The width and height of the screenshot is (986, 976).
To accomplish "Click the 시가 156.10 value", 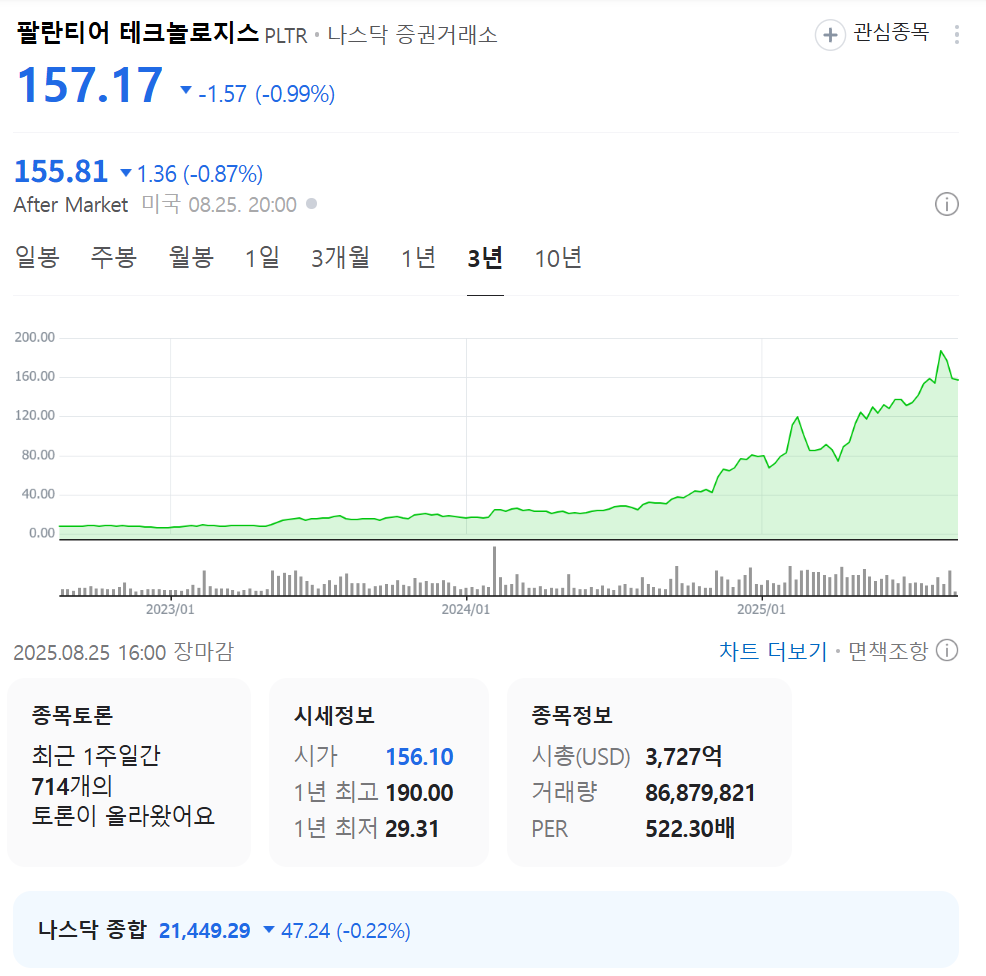I will (419, 757).
